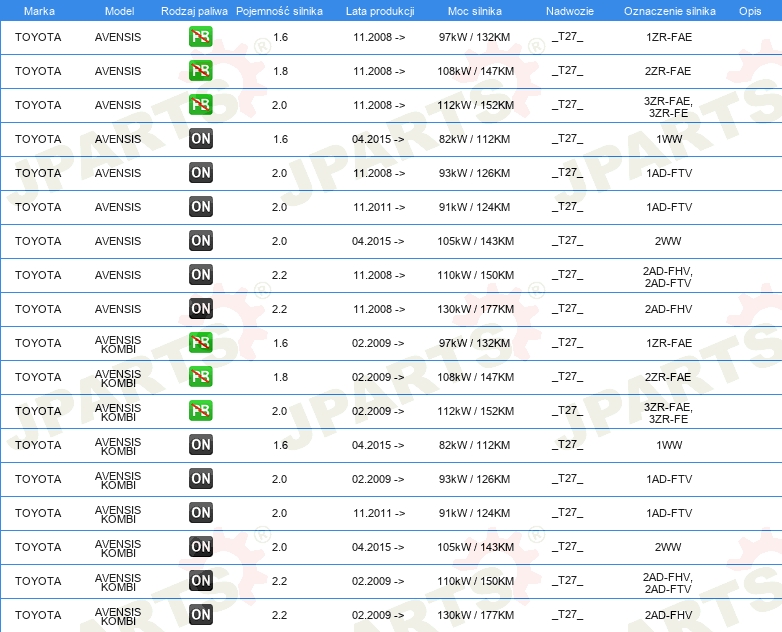Click 108kW / 147KM in 11.2008 Avensis row
The height and width of the screenshot is (632, 782).
(x=475, y=71)
